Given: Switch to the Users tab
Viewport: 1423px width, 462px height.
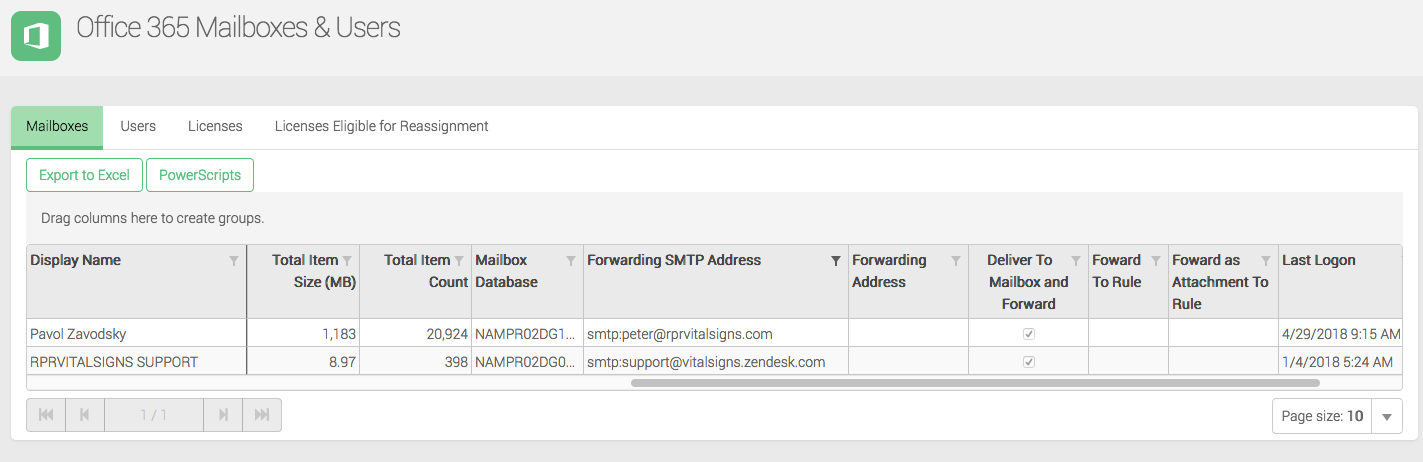Looking at the screenshot, I should 138,127.
